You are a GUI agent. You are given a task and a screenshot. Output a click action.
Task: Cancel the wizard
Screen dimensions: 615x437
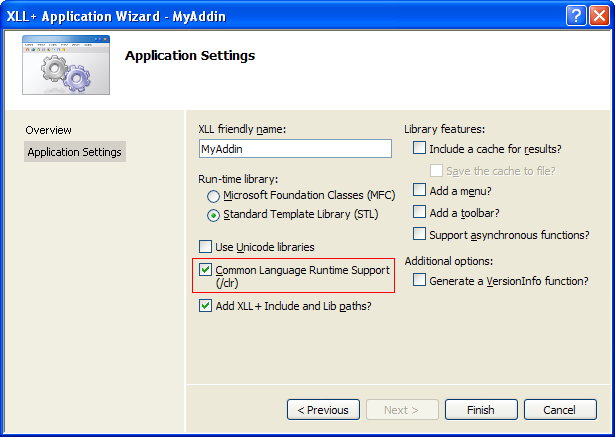[x=560, y=410]
